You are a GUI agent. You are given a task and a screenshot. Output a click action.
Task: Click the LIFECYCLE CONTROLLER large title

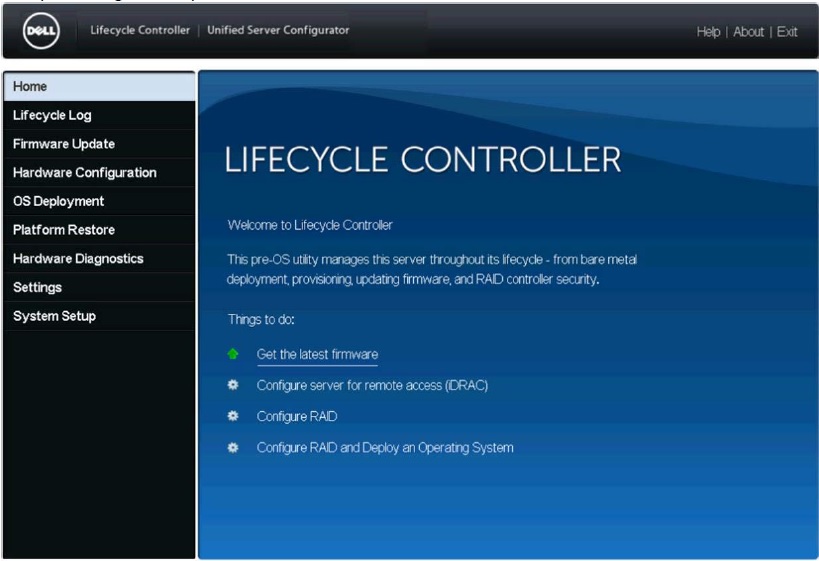[x=423, y=159]
